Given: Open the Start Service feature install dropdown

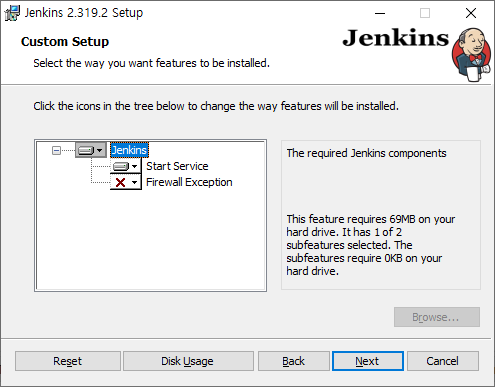Looking at the screenshot, I should pyautogui.click(x=126, y=166).
